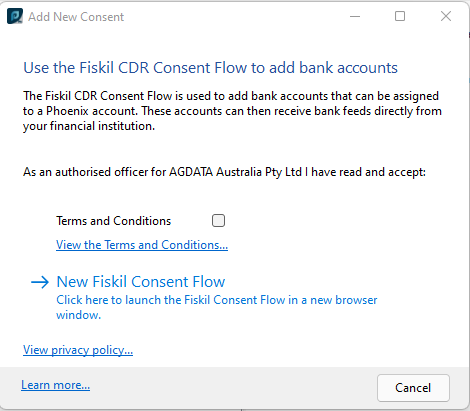Click the Cancel button
This screenshot has height=411, width=470.
pyautogui.click(x=413, y=388)
